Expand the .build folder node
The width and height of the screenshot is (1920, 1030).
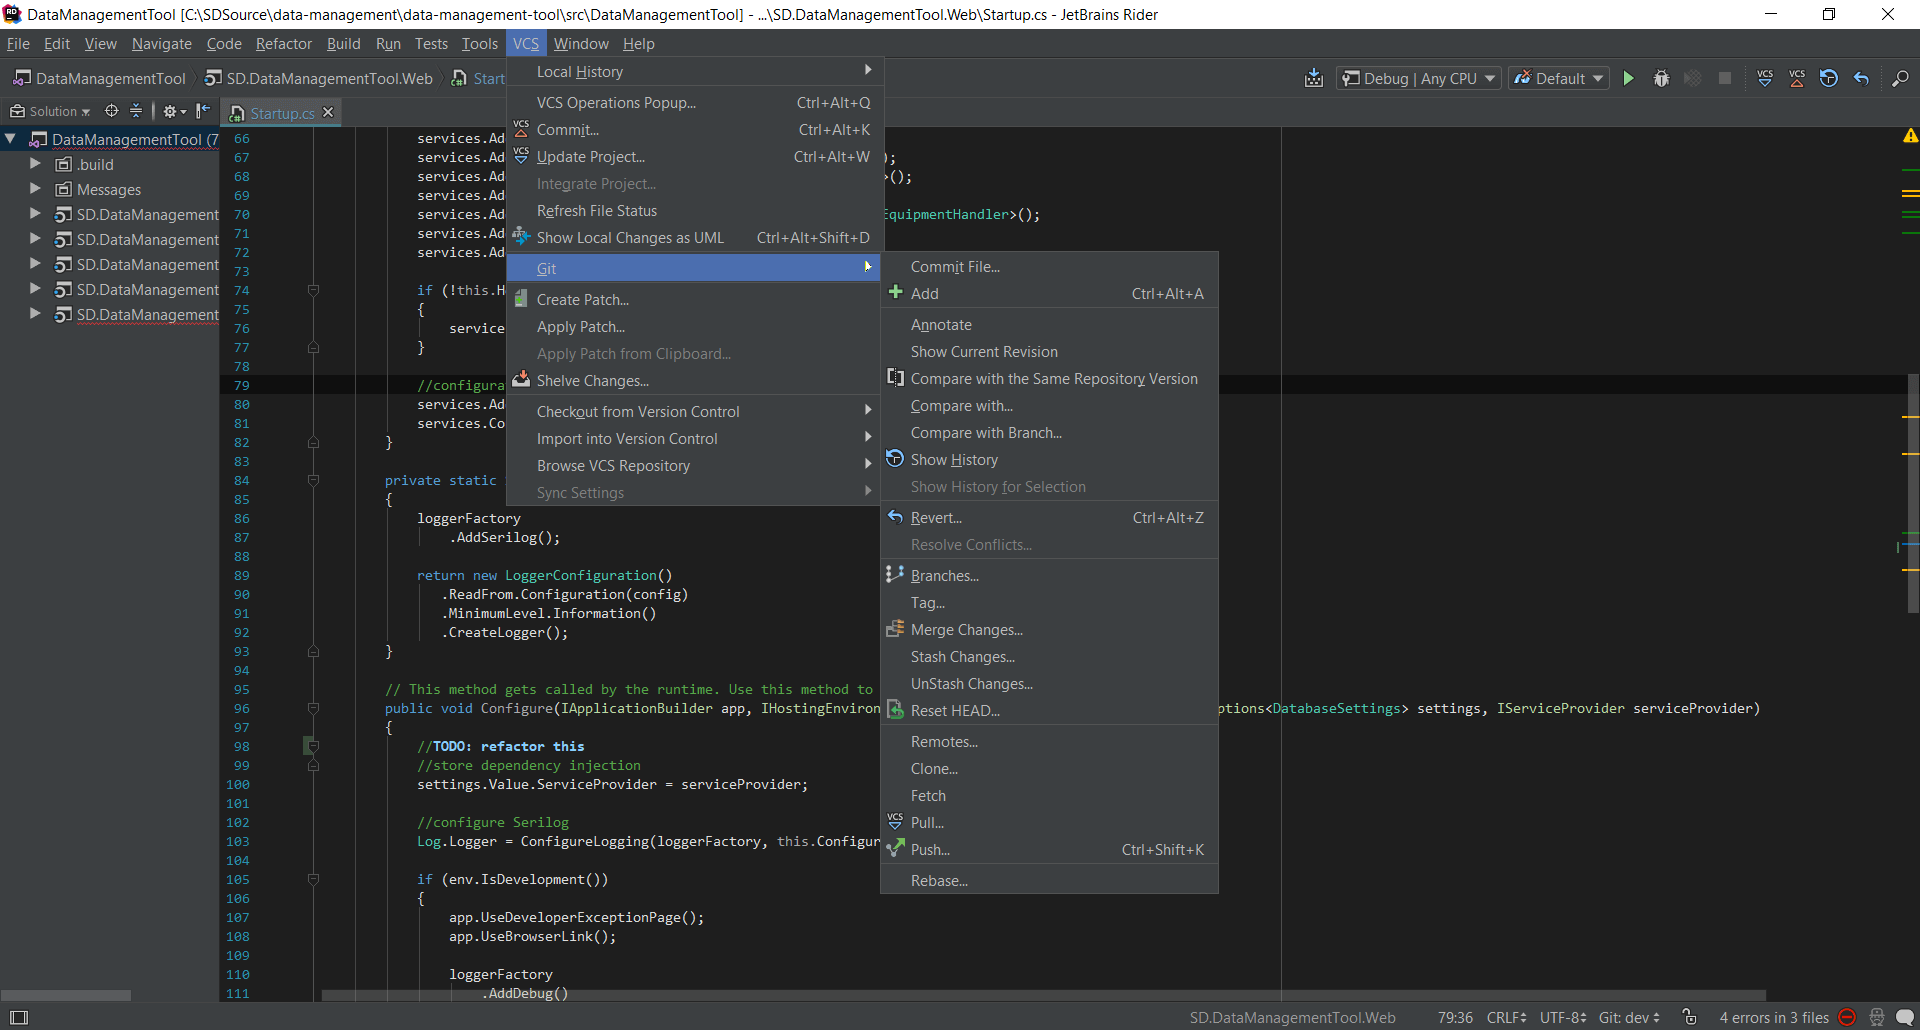35,164
